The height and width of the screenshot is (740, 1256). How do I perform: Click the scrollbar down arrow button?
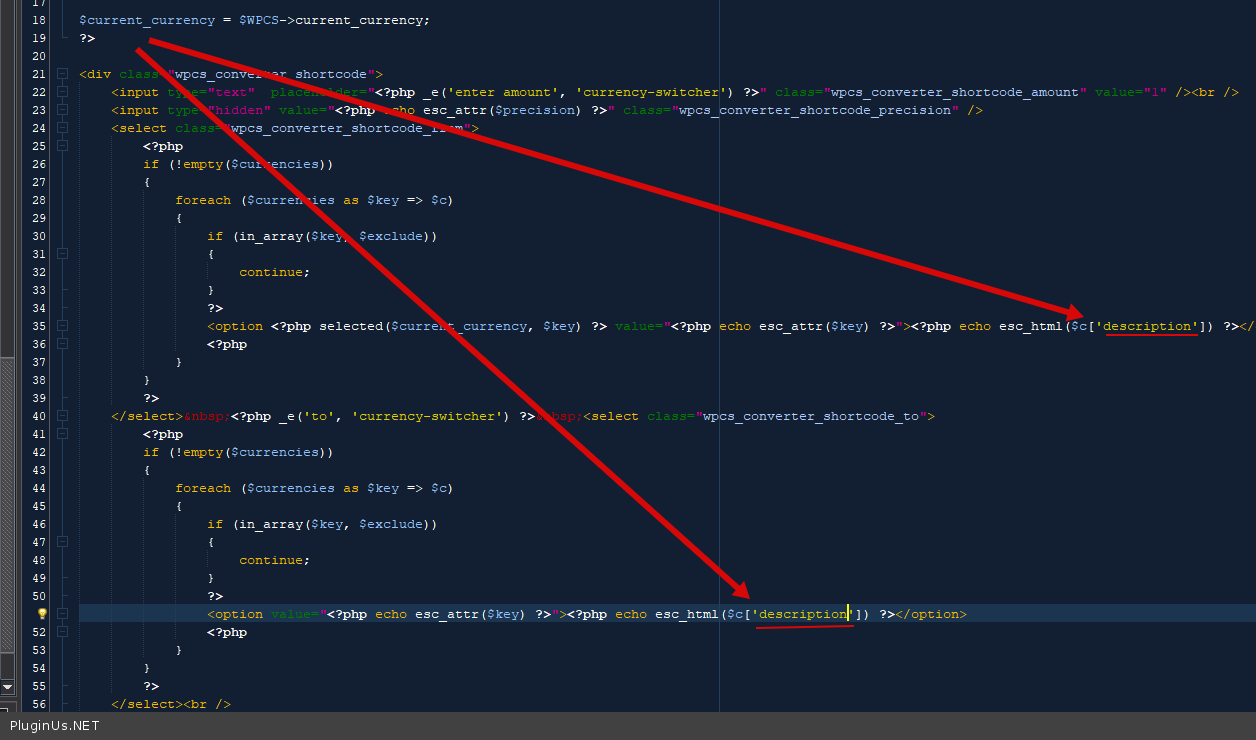click(x=7, y=687)
